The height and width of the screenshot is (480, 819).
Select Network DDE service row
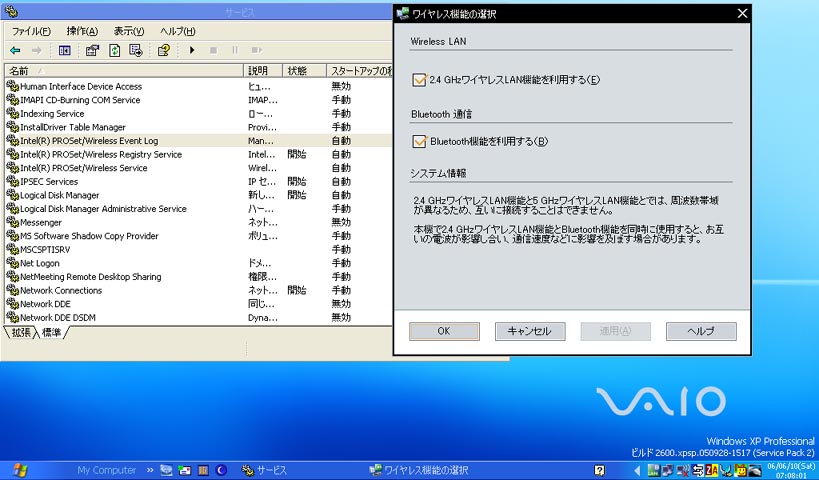[x=198, y=303]
